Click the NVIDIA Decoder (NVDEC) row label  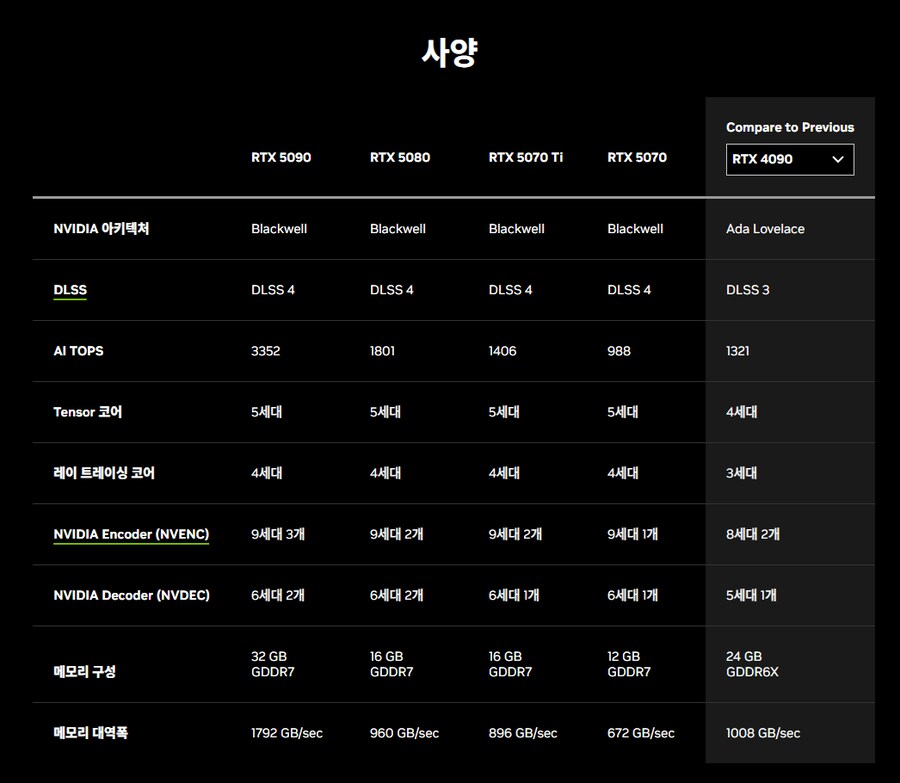(x=131, y=595)
